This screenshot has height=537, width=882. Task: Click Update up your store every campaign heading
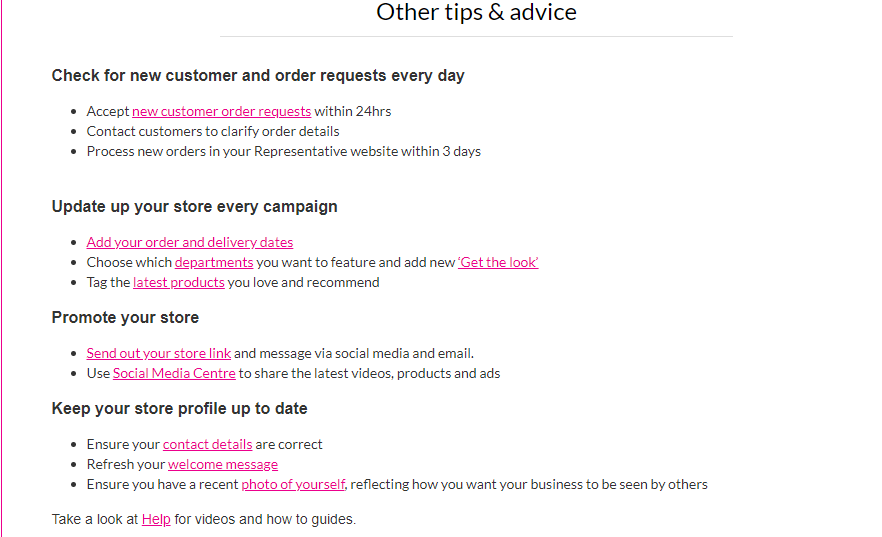click(x=195, y=207)
